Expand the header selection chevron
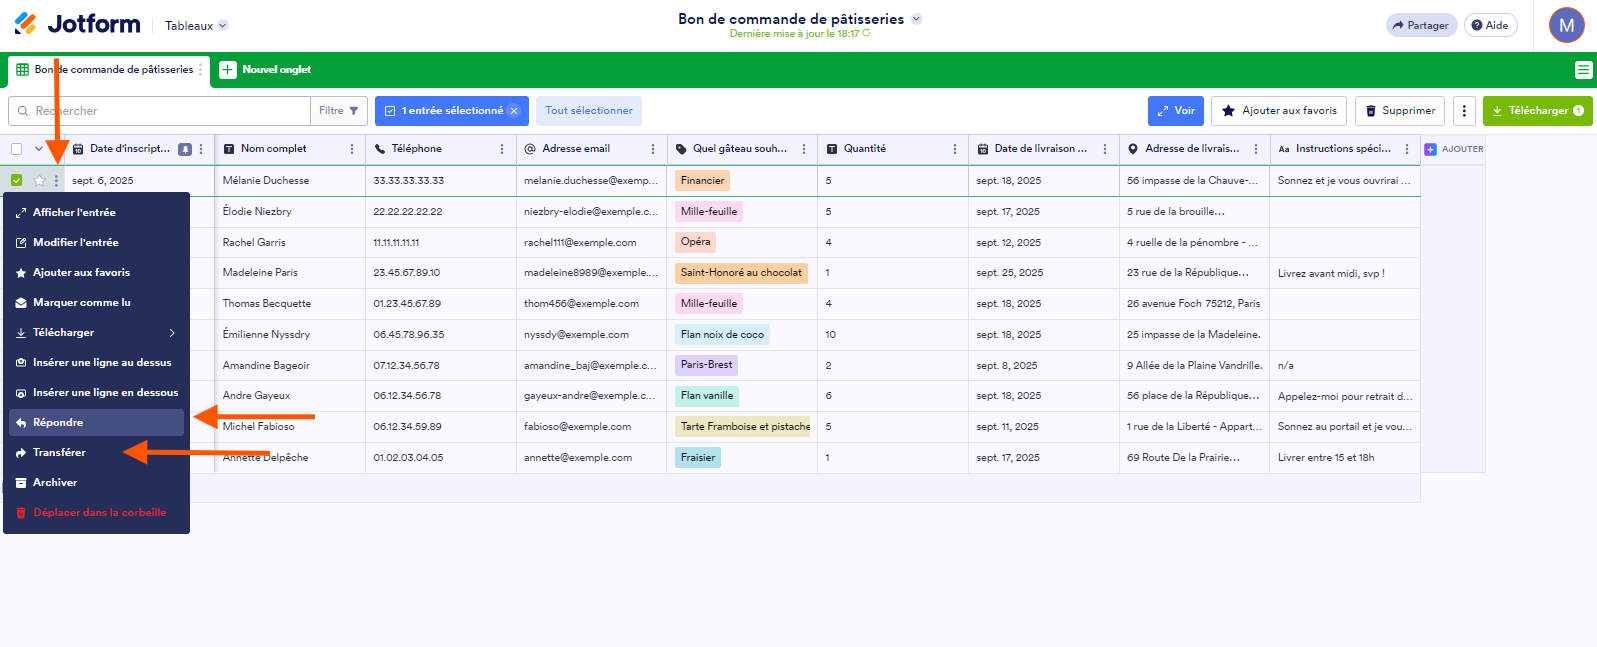Screen dimensions: 1597x647 tap(39, 149)
